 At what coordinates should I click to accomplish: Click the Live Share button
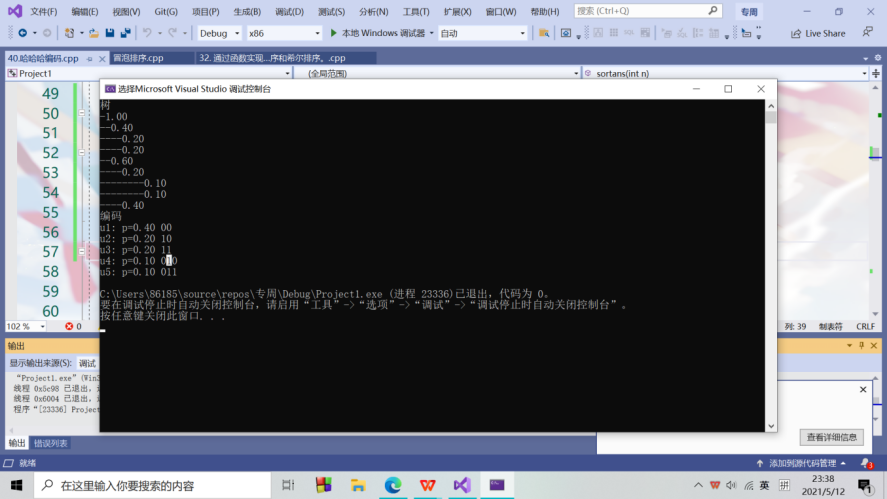pyautogui.click(x=818, y=33)
